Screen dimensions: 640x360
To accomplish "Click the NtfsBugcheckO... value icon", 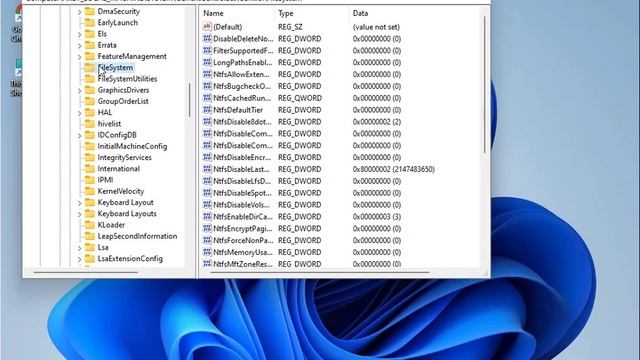I will coord(207,86).
